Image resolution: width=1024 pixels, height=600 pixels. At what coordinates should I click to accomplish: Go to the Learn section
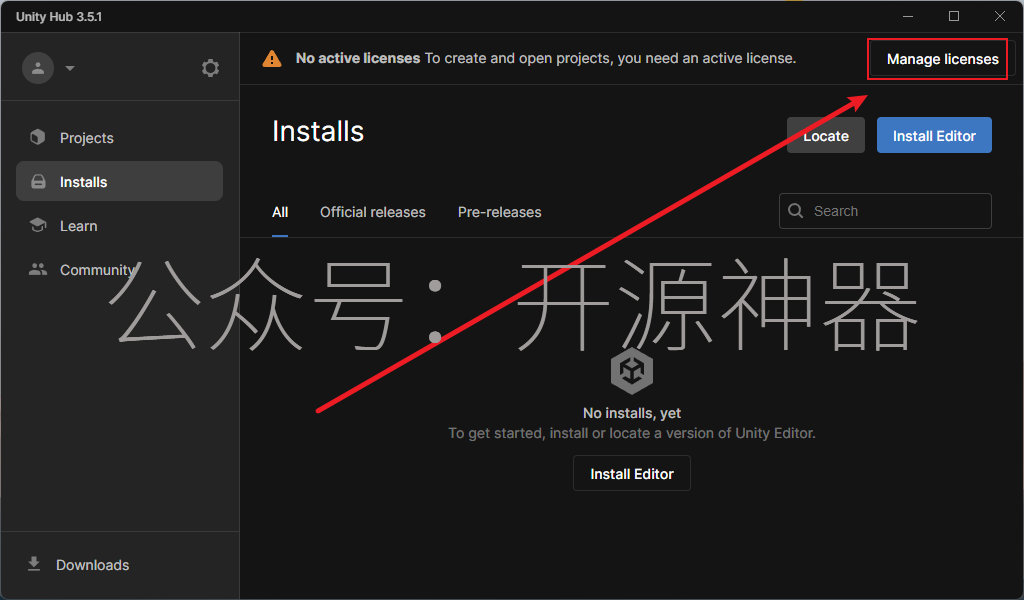[x=120, y=225]
